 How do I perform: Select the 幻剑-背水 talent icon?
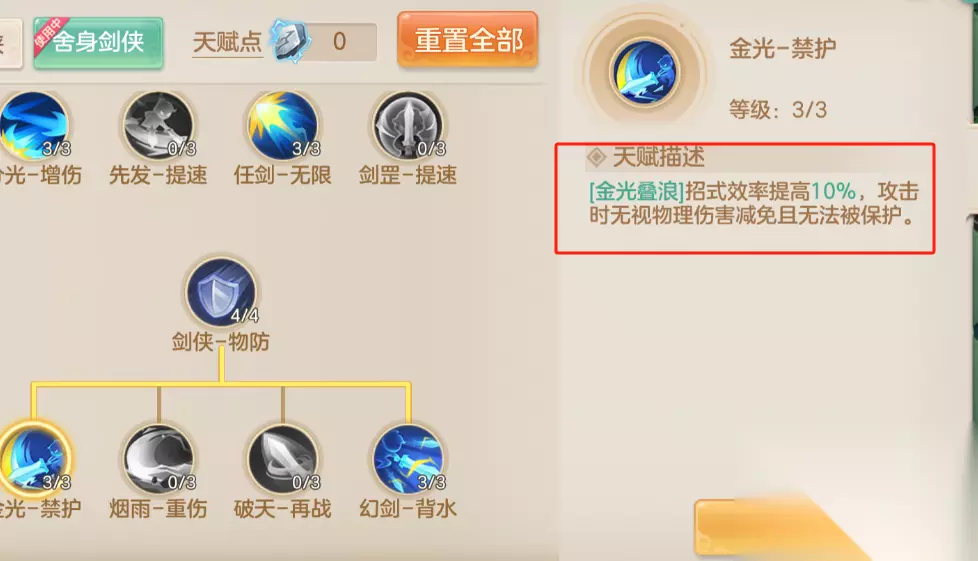408,461
